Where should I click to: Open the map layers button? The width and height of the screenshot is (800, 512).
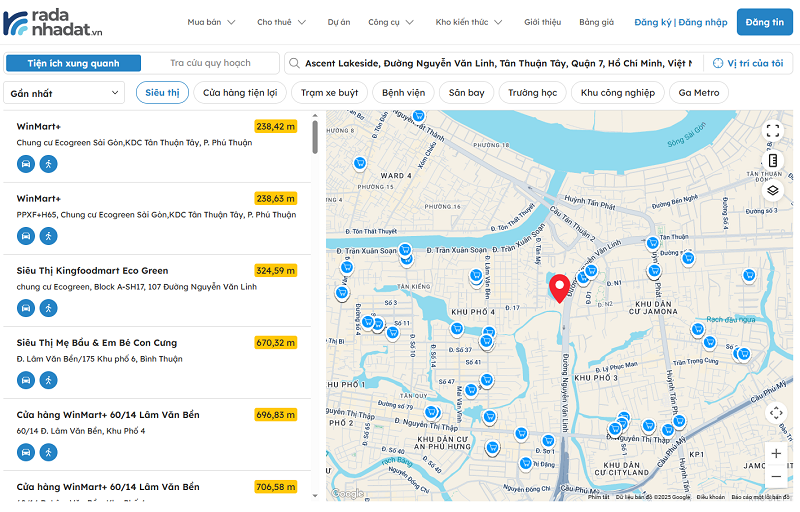tap(773, 190)
